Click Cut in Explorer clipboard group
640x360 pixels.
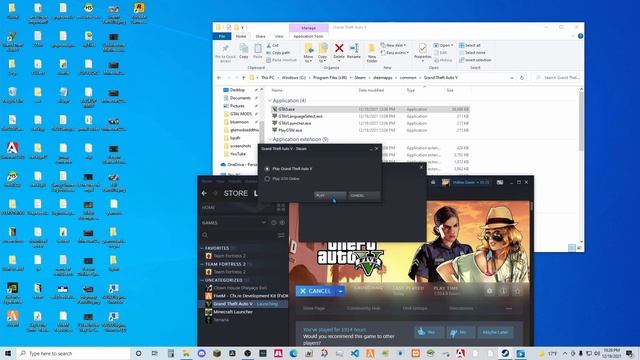[273, 45]
